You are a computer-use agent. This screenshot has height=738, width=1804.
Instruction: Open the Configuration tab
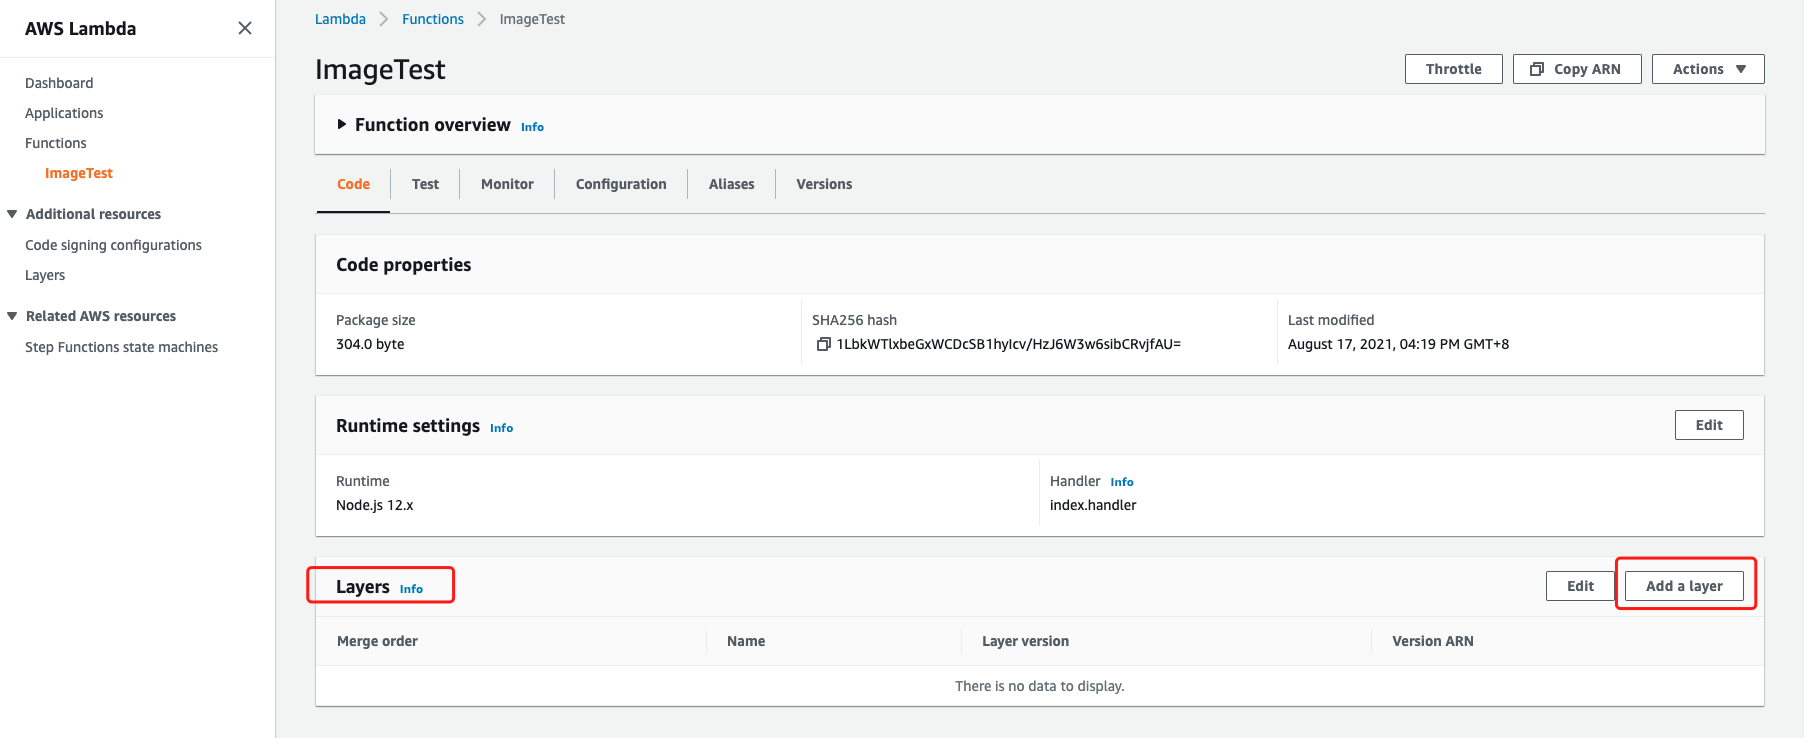621,184
